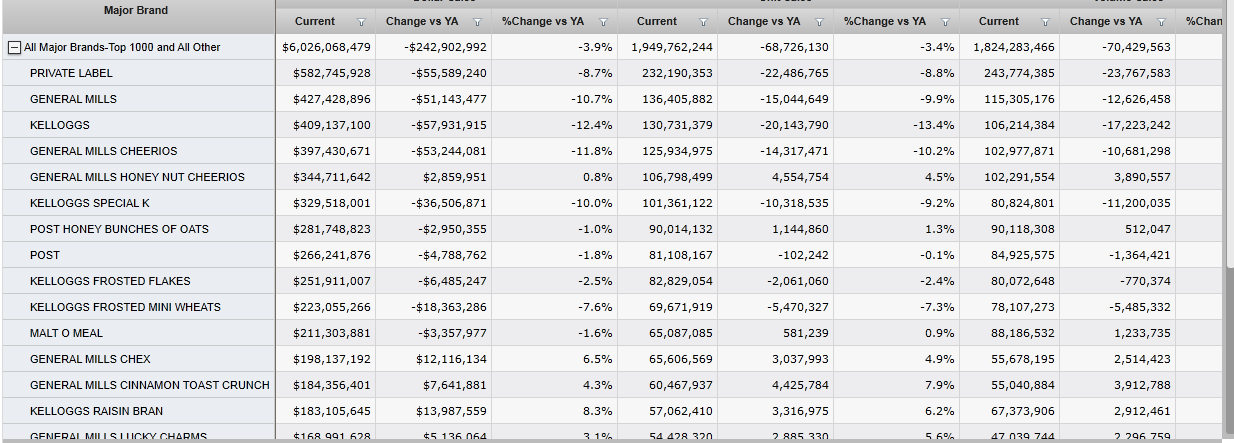Open filter on third Change vs YA column
Image resolution: width=1234 pixels, height=443 pixels.
click(x=1161, y=22)
